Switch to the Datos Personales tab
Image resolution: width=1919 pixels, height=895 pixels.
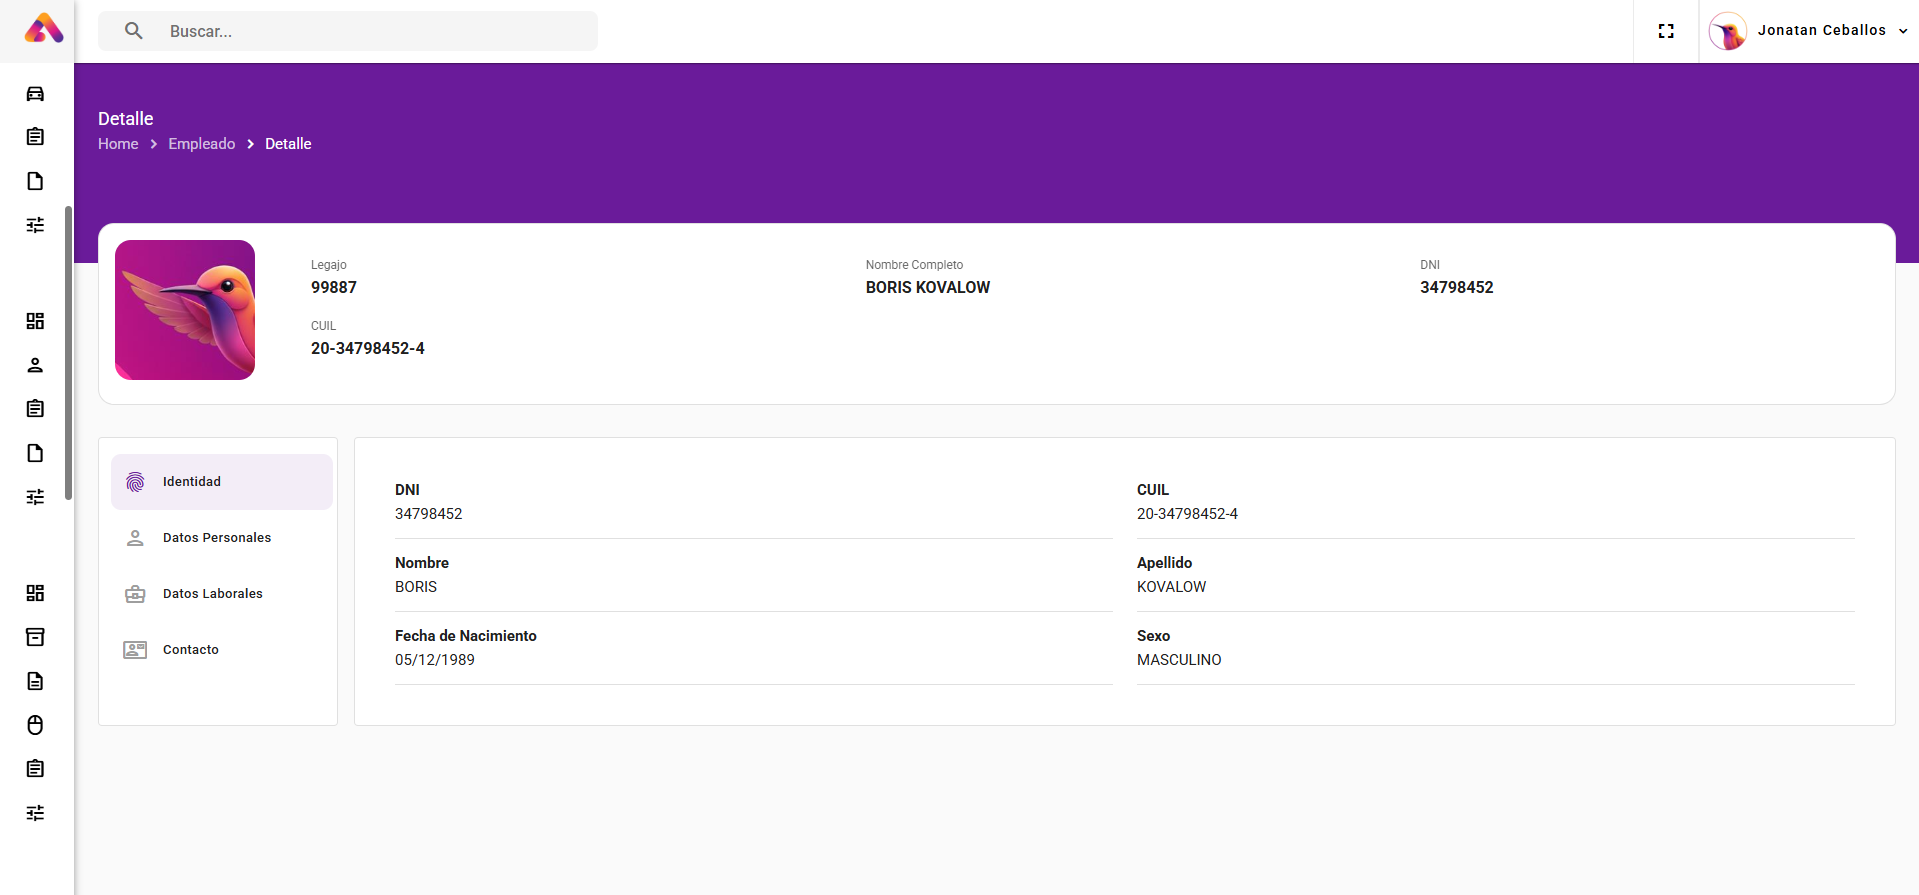[217, 538]
